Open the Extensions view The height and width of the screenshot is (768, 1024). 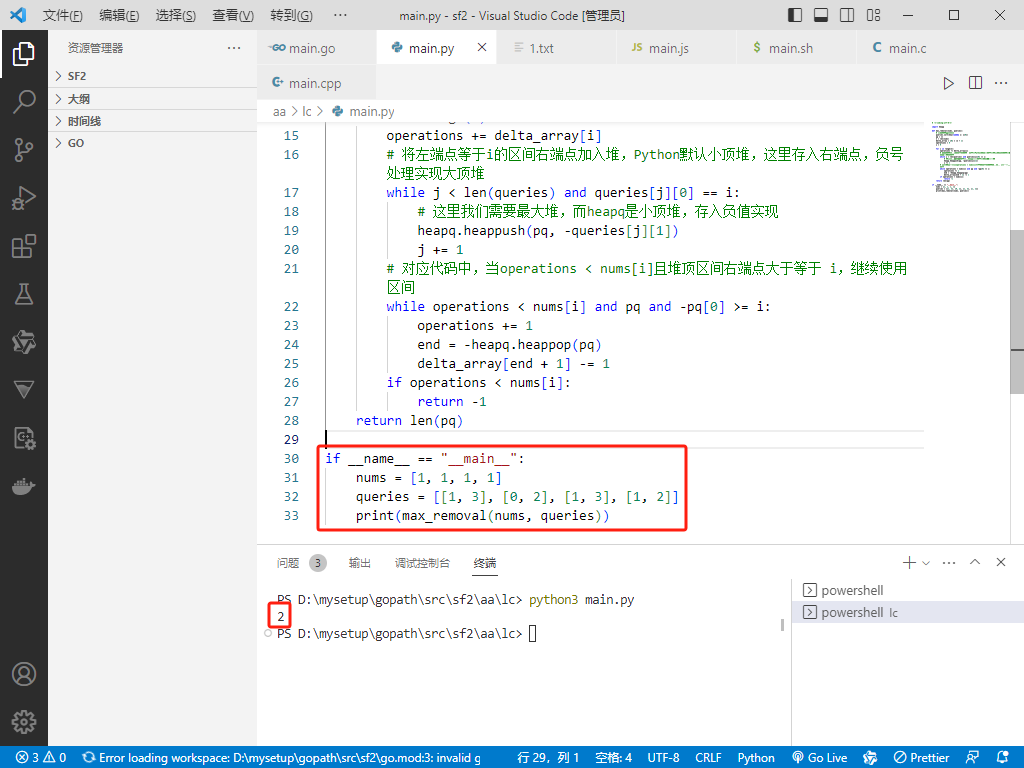click(24, 246)
